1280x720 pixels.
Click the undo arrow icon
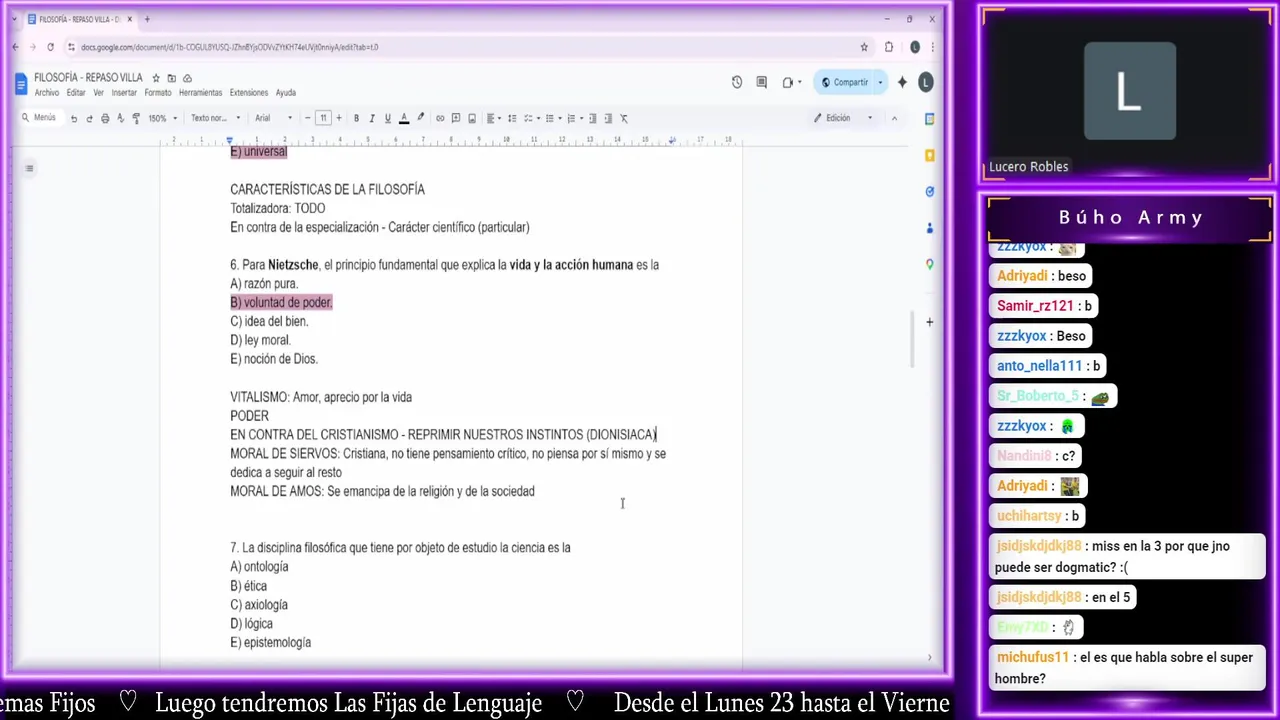coord(73,118)
